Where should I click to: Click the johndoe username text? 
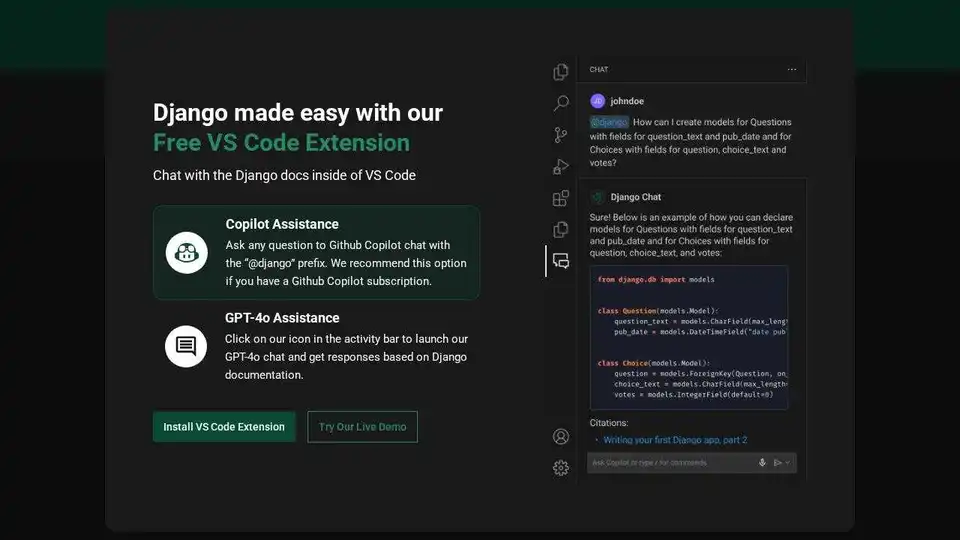pyautogui.click(x=627, y=101)
